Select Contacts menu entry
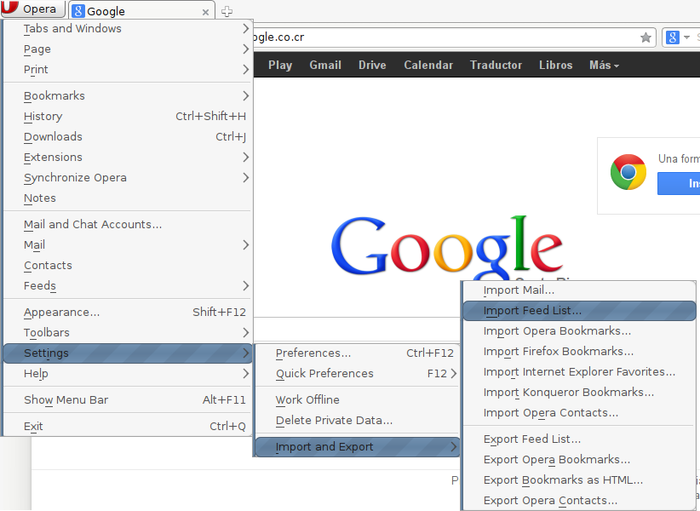 [128, 266]
